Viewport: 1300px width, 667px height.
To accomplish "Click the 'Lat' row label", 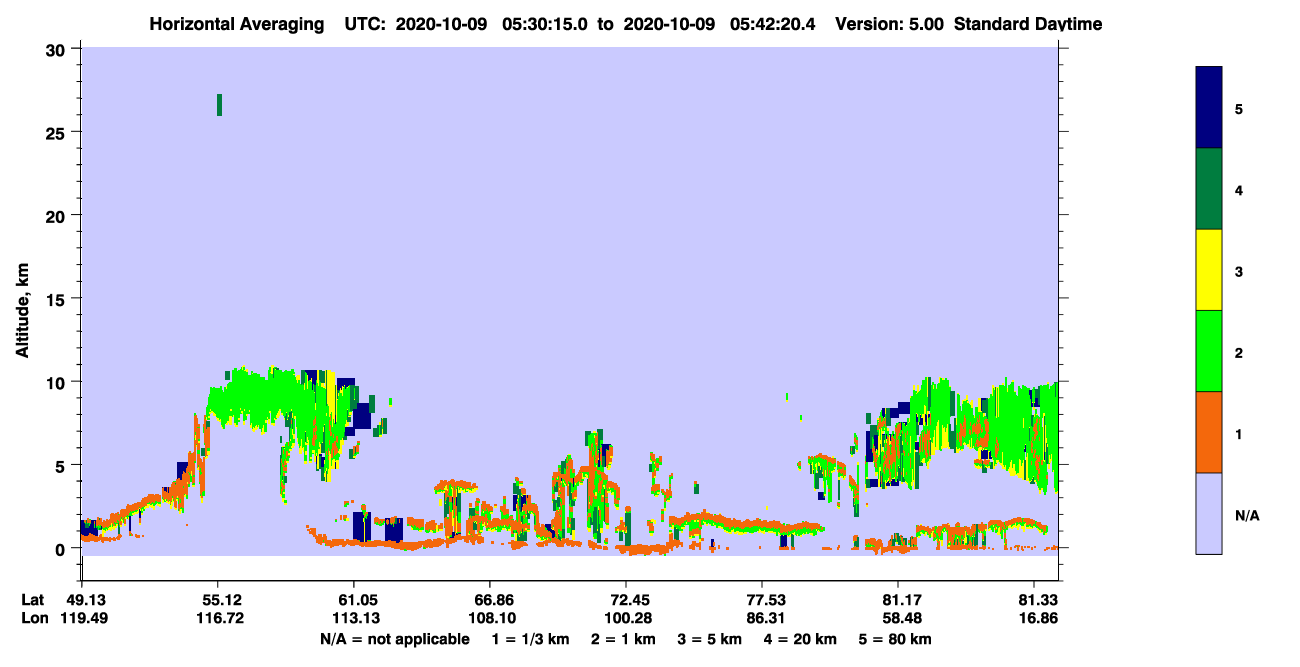I will [33, 600].
